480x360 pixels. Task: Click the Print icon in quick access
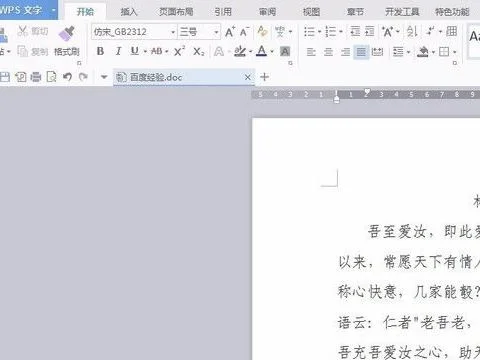[x=36, y=77]
